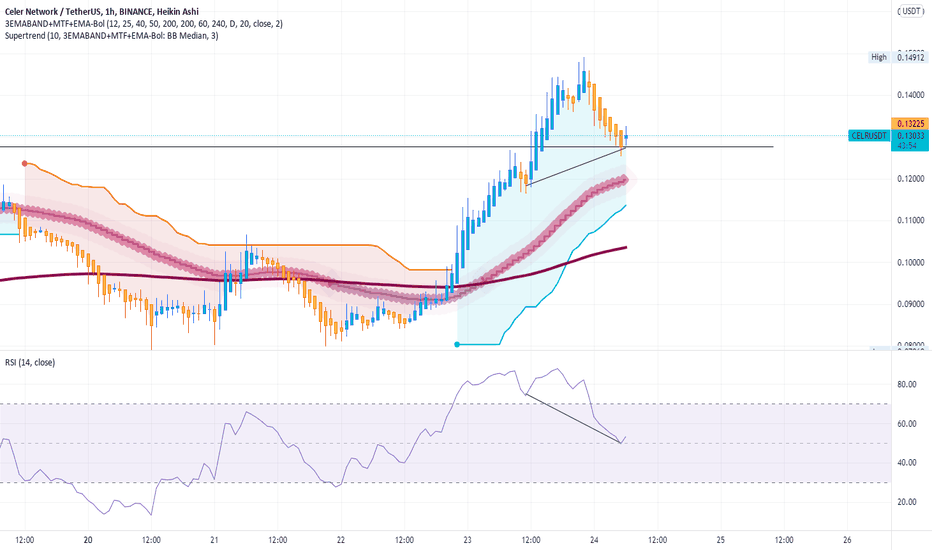Select the horizontal gray support line
932x550 pixels.
(386, 146)
